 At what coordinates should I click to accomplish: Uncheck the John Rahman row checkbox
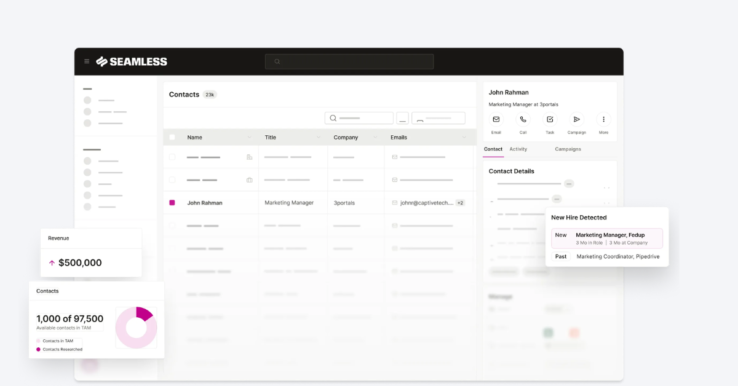point(172,203)
